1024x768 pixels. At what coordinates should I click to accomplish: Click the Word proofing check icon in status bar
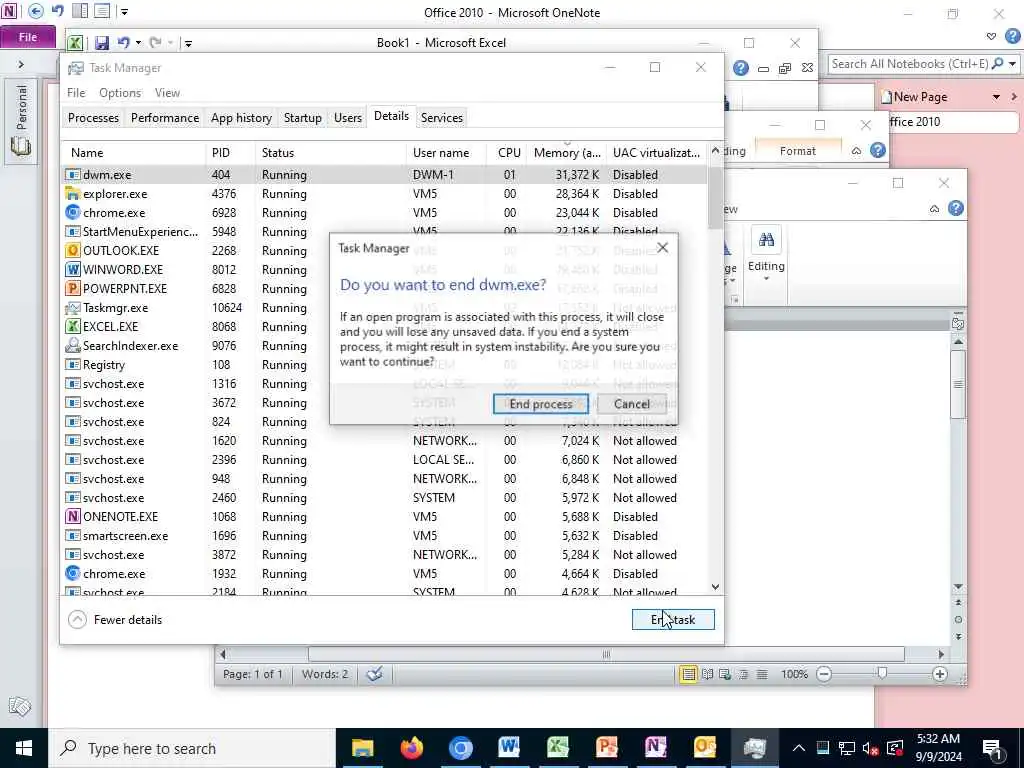374,674
